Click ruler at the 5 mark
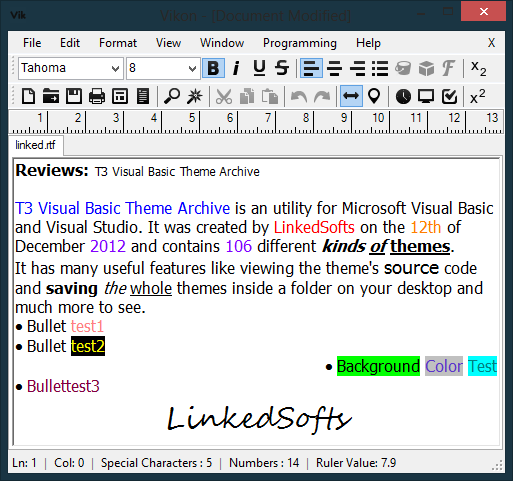 [x=192, y=118]
